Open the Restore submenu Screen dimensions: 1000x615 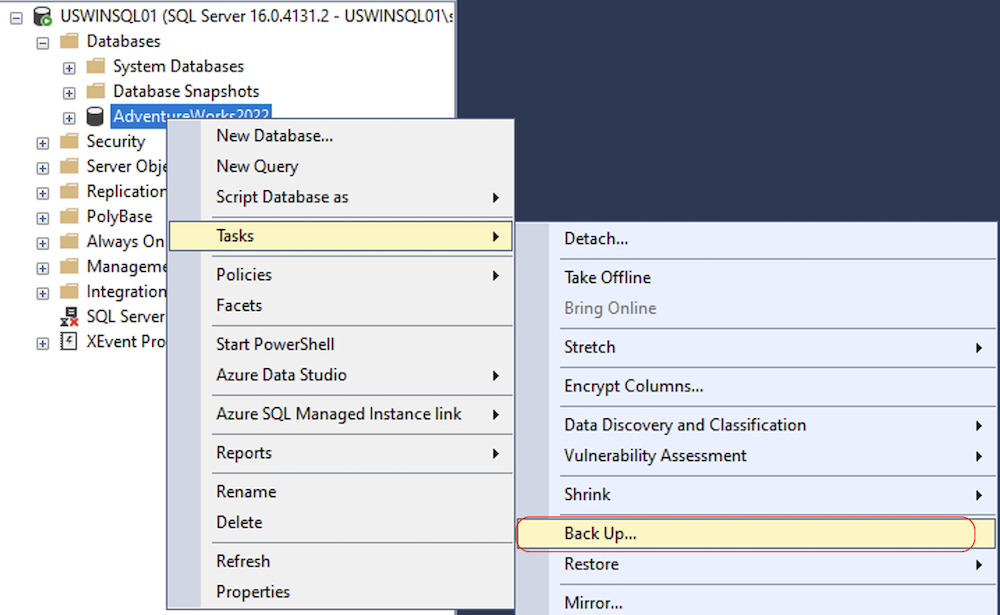click(591, 565)
